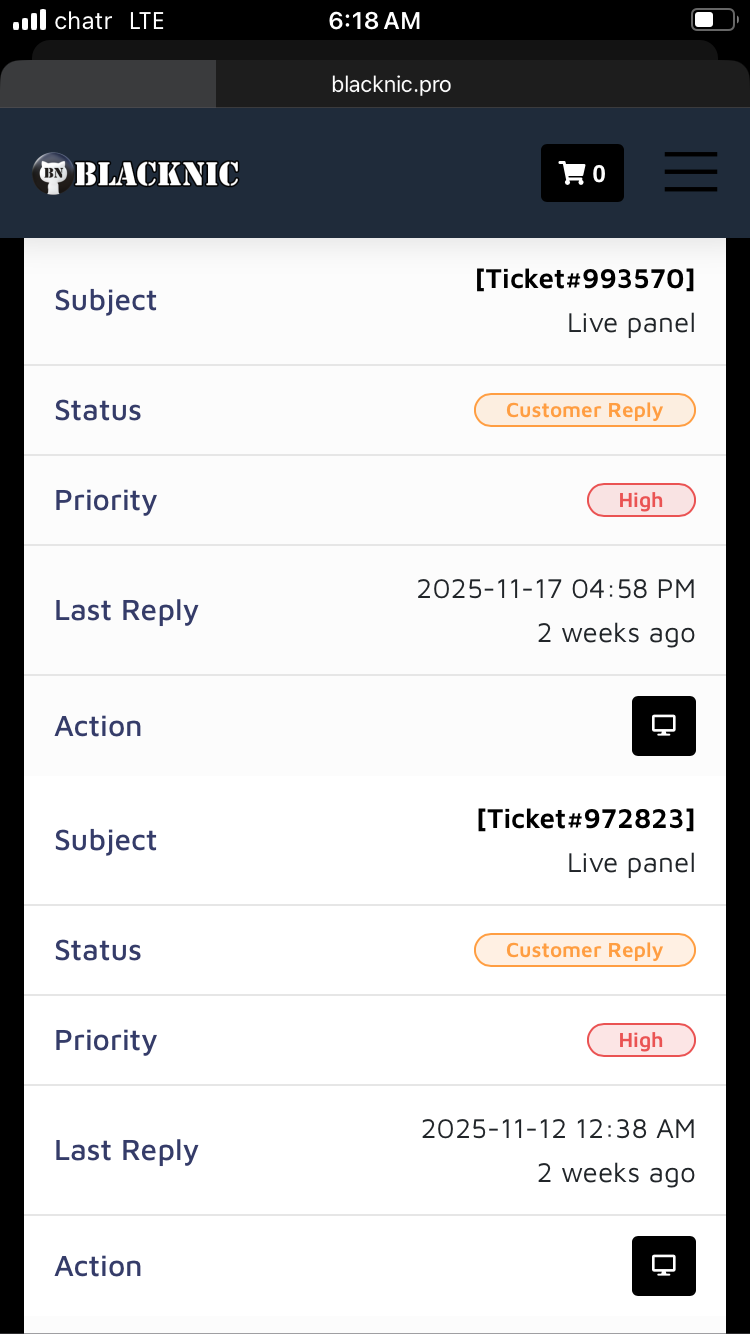Click Live panel subject text of ticket 972823
Viewport: 750px width, 1334px height.
click(x=630, y=863)
